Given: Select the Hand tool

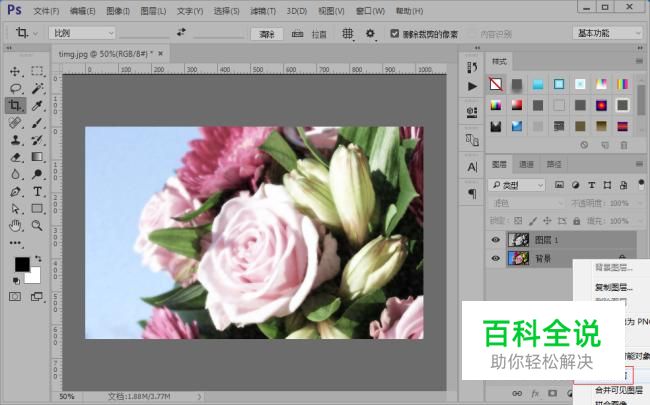Looking at the screenshot, I should coord(15,226).
